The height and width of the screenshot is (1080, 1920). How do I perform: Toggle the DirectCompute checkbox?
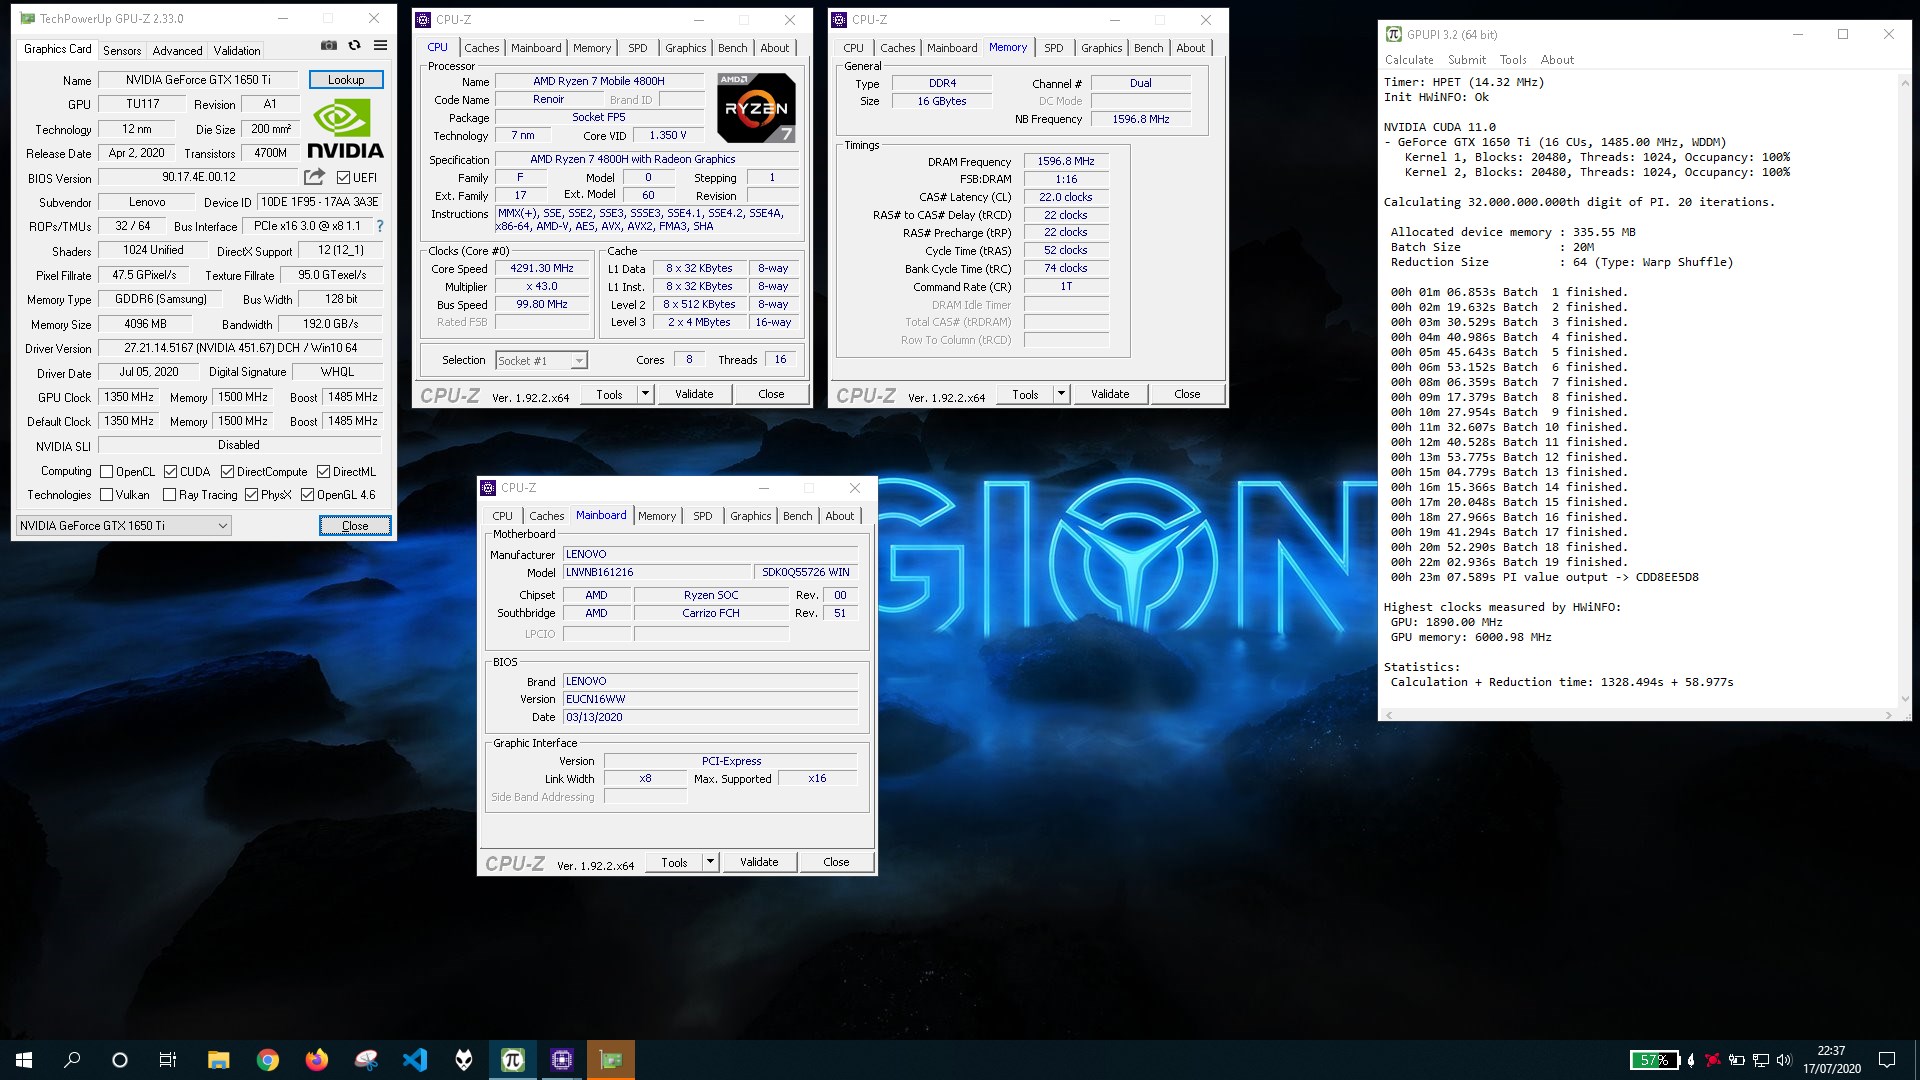click(227, 472)
